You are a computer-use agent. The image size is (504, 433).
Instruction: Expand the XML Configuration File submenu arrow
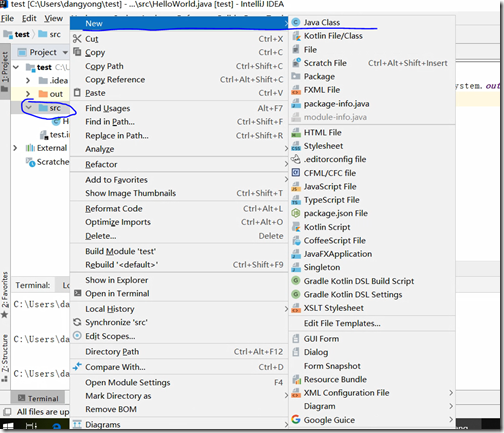[x=451, y=393]
